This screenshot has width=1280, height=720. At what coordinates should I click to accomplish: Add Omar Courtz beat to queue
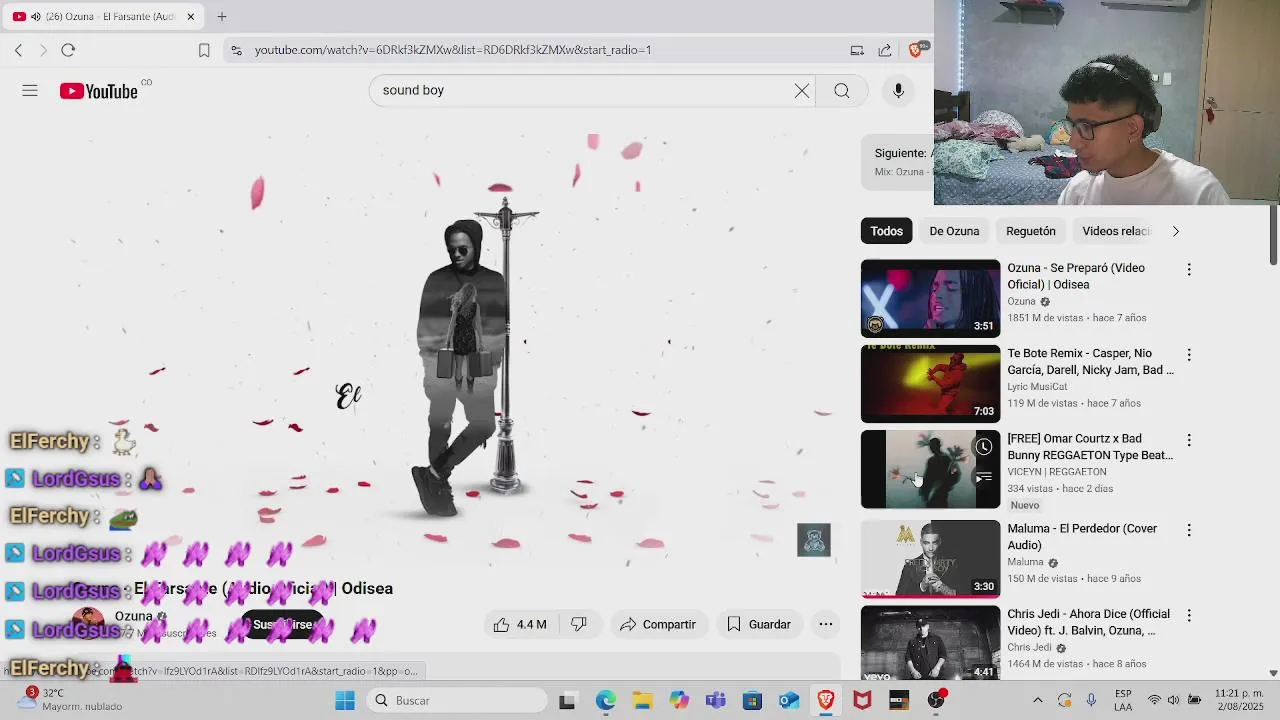click(984, 477)
